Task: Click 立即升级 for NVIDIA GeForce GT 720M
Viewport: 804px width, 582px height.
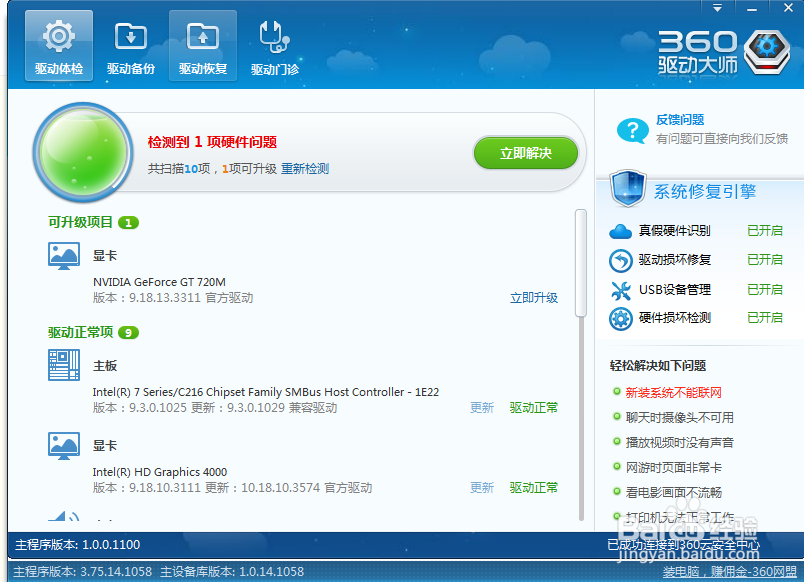Action: click(x=534, y=298)
